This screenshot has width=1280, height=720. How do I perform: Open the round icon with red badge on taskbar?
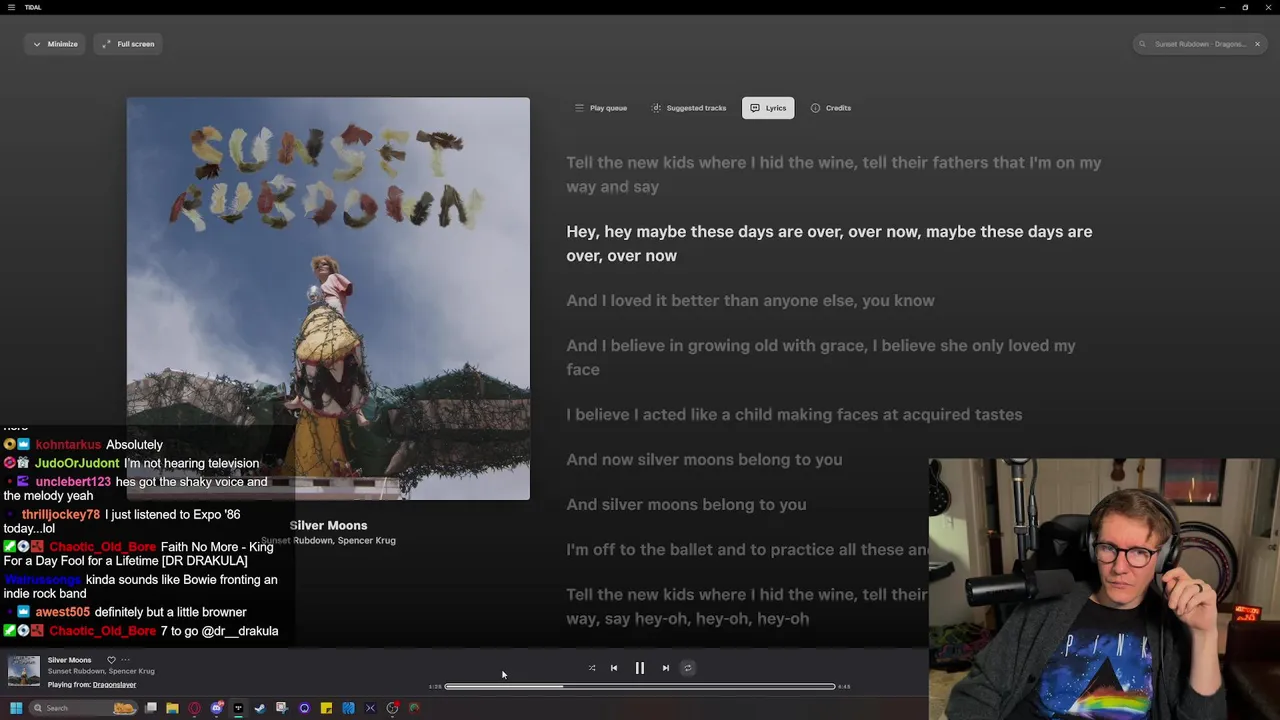point(392,708)
